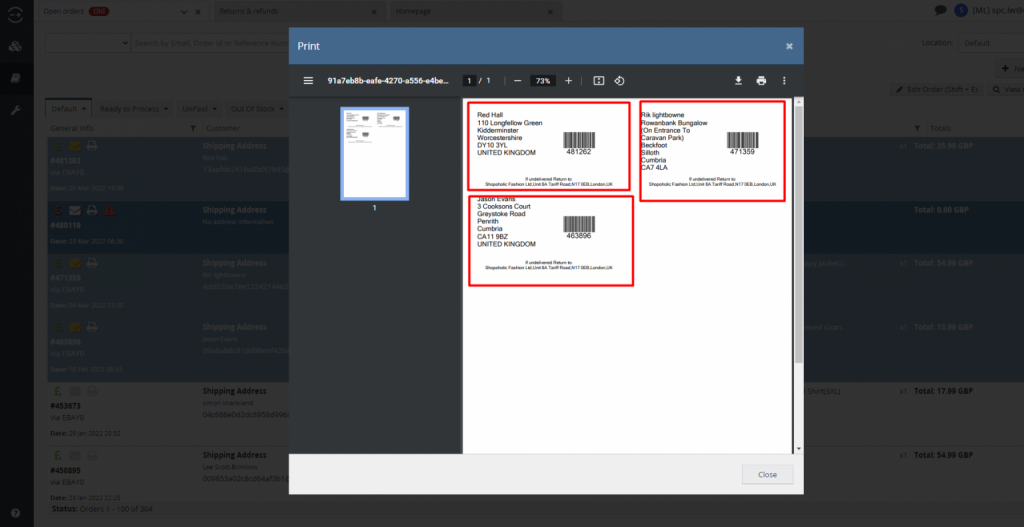Open the search type dropdown
This screenshot has height=527, width=1024.
coord(88,43)
